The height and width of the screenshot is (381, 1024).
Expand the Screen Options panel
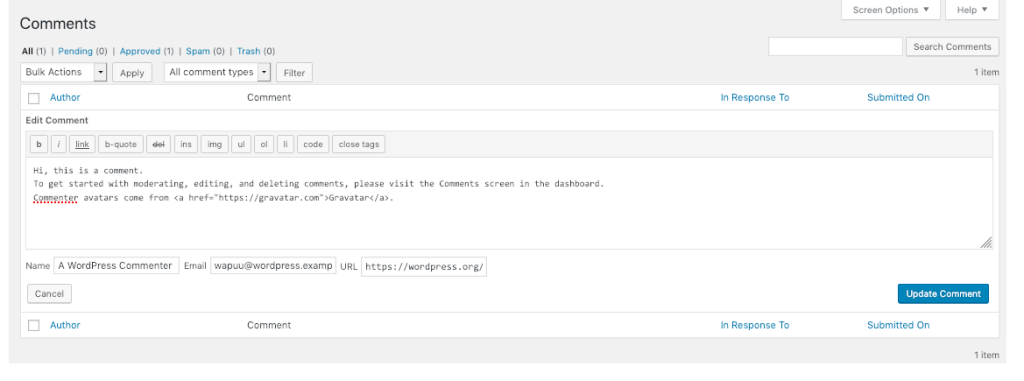point(891,10)
